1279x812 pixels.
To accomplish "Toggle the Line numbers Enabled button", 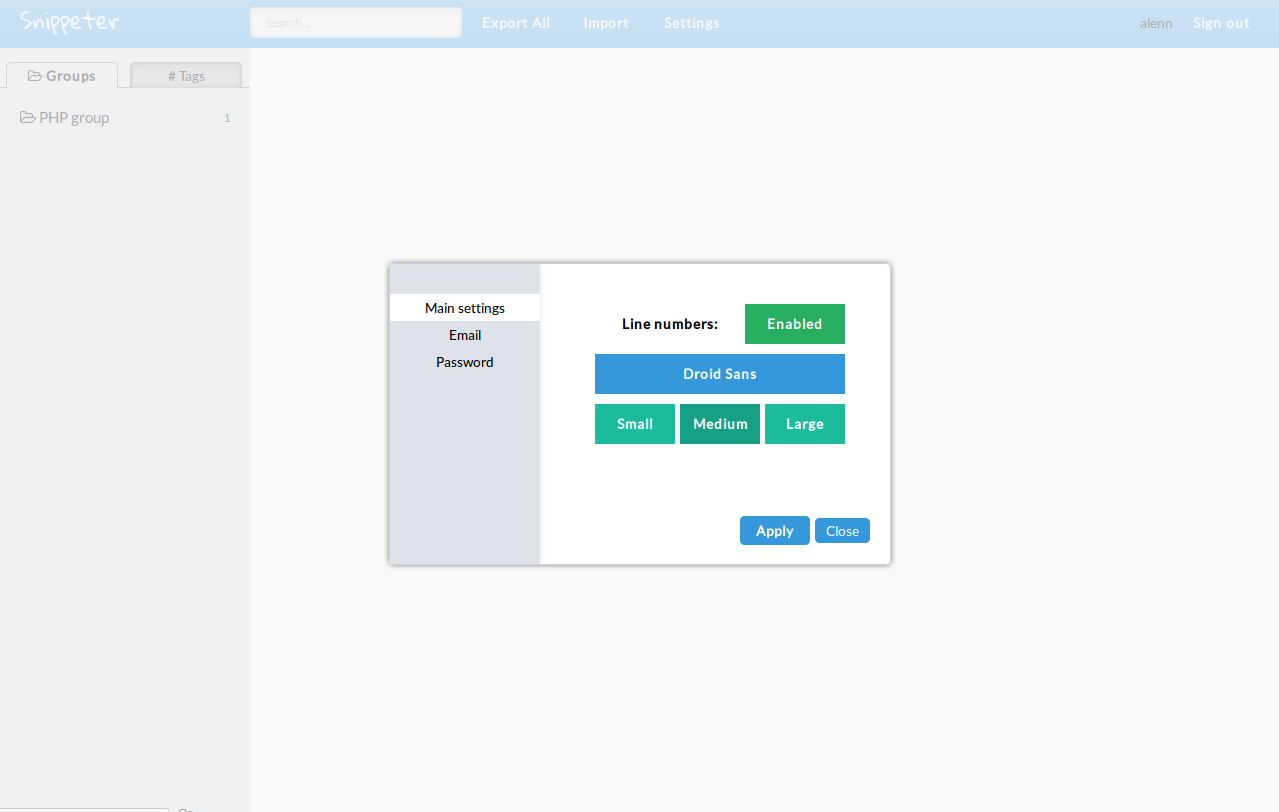I will pyautogui.click(x=794, y=324).
